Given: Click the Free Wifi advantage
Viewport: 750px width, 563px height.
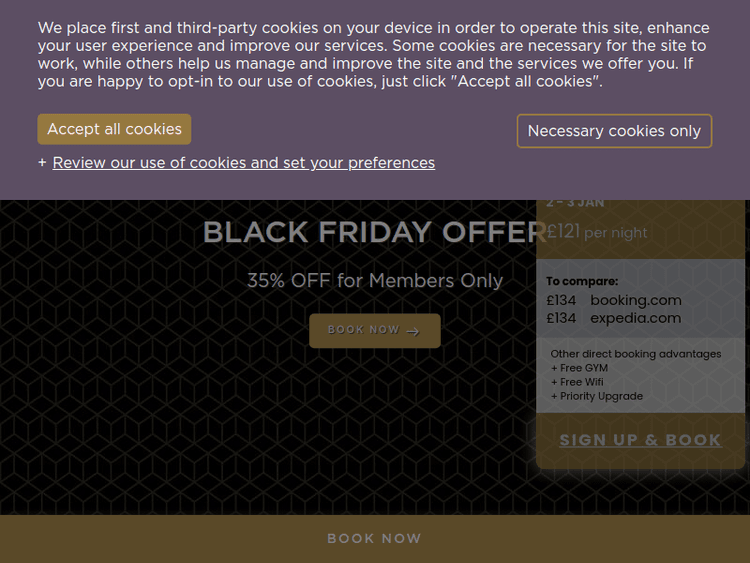Looking at the screenshot, I should [581, 382].
